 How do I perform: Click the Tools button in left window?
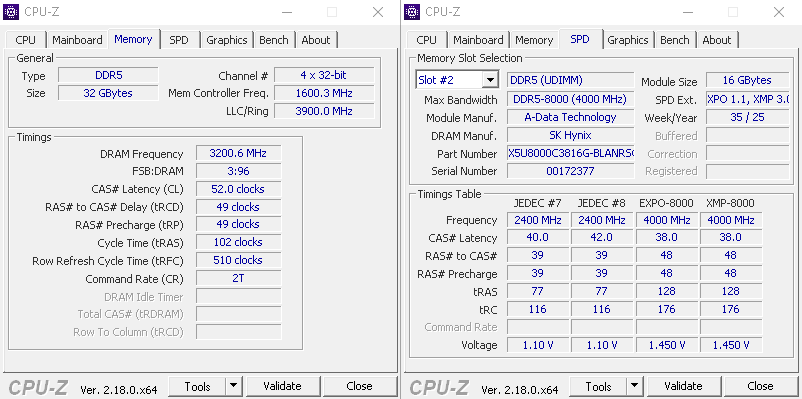pos(197,386)
